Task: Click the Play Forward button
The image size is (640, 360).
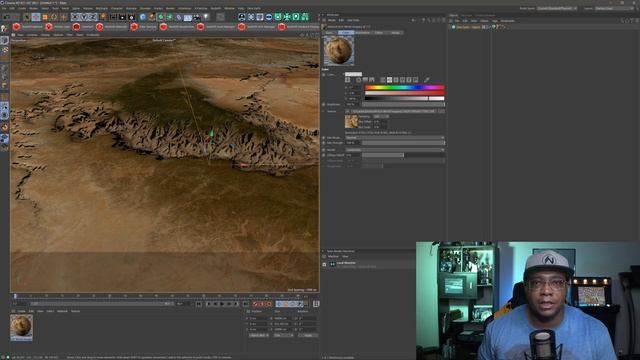Action: (222, 304)
